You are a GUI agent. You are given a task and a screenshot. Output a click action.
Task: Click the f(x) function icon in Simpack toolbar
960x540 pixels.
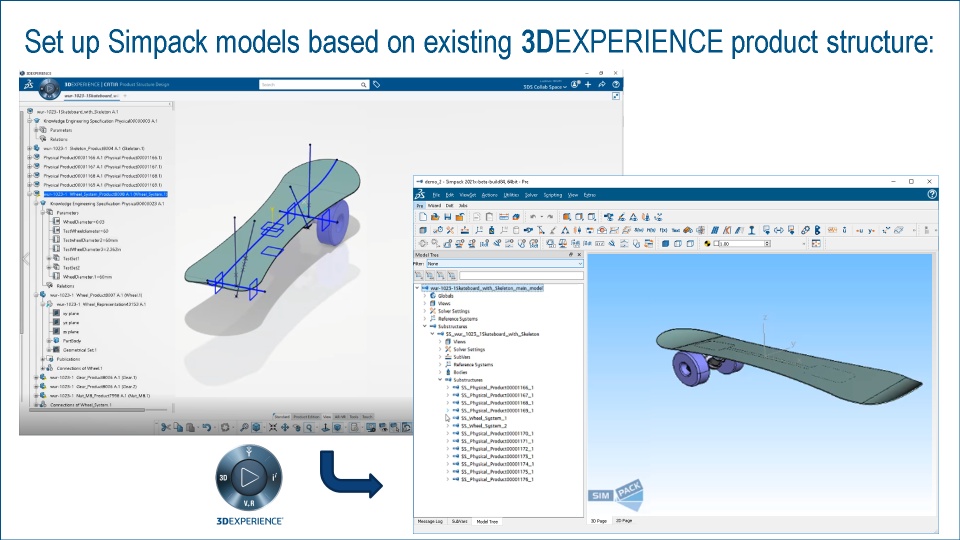tap(664, 230)
